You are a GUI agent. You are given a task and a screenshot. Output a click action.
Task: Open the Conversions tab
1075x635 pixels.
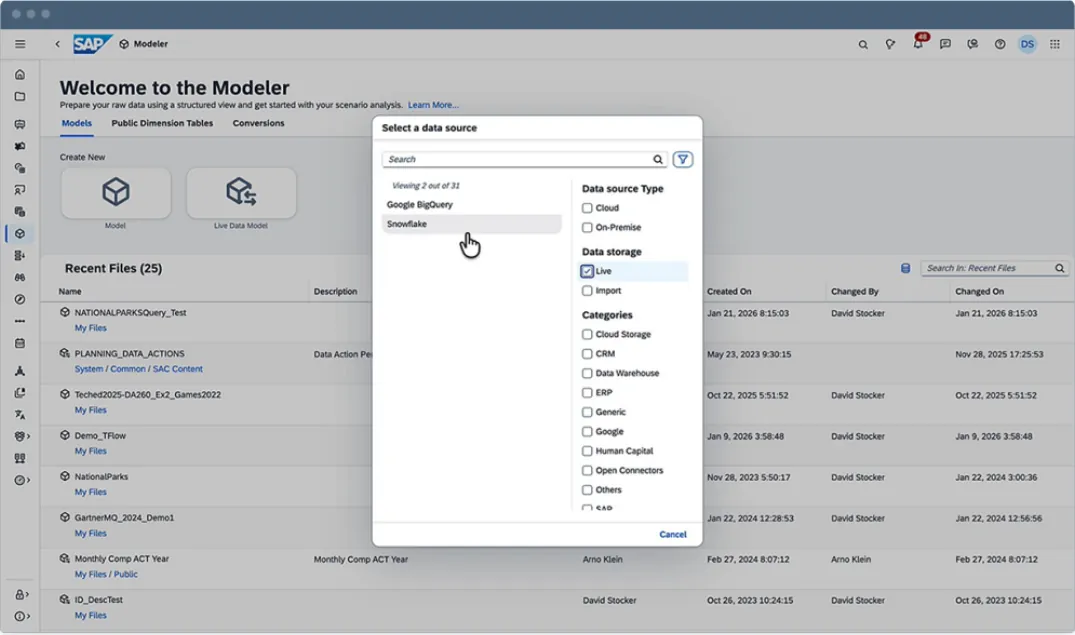258,123
